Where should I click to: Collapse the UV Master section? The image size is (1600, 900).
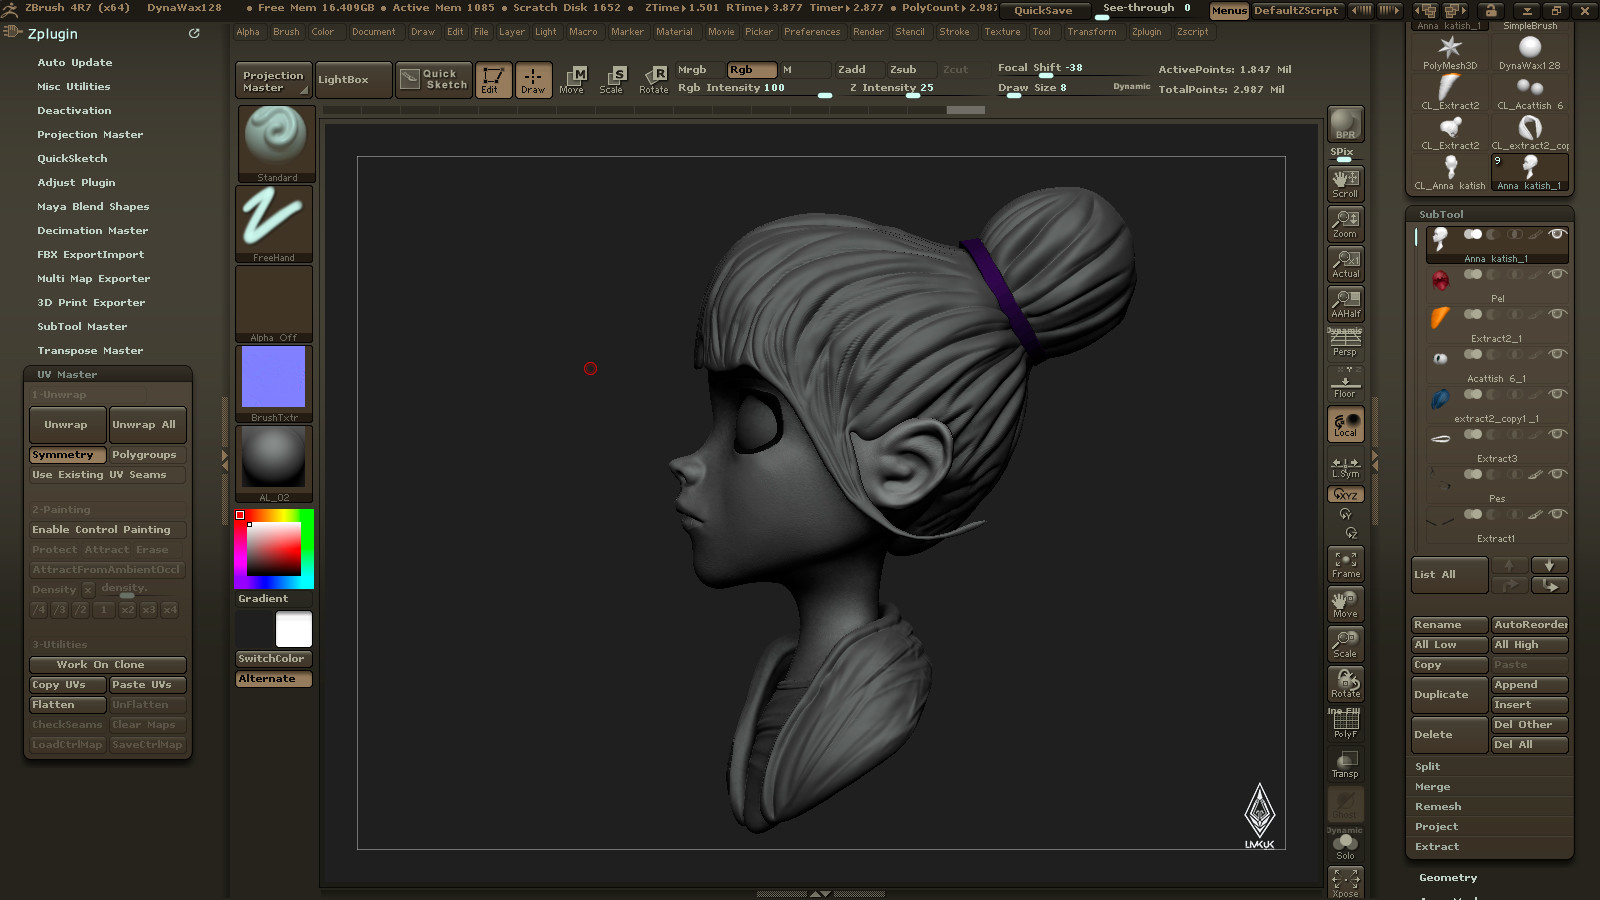point(67,375)
